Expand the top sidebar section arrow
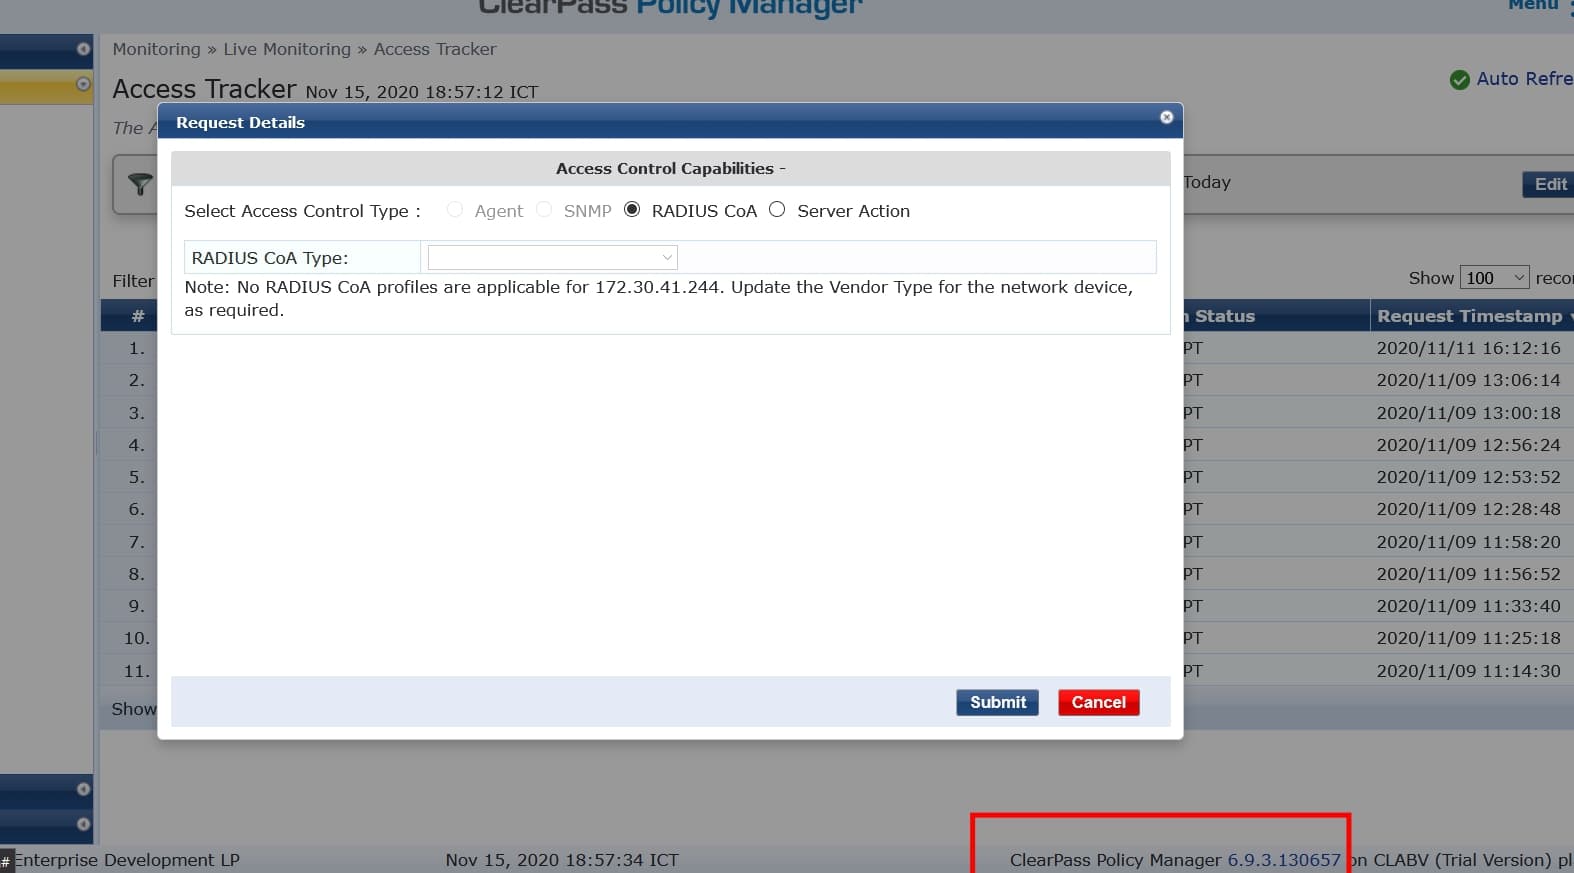Screen dimensions: 1574x873 pyautogui.click(x=83, y=49)
